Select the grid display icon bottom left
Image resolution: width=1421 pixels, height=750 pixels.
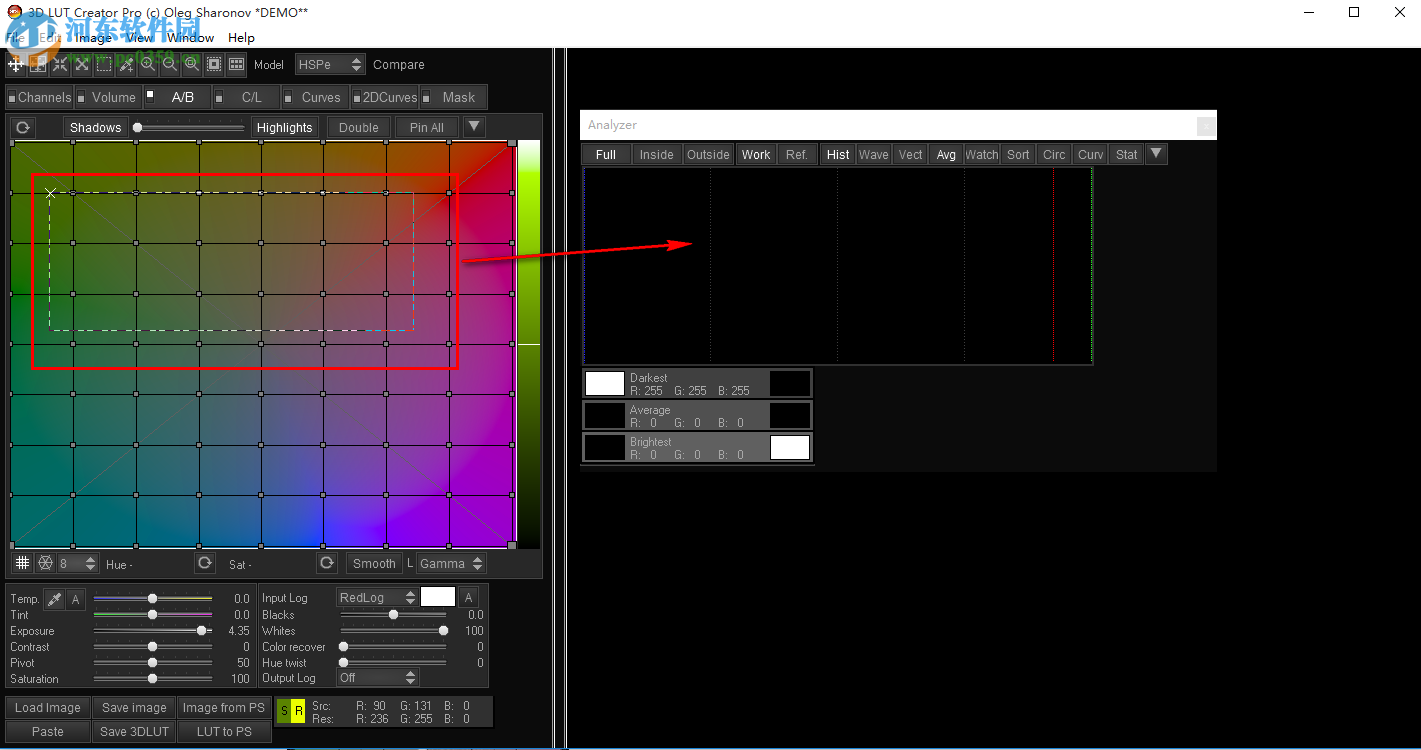click(x=22, y=563)
